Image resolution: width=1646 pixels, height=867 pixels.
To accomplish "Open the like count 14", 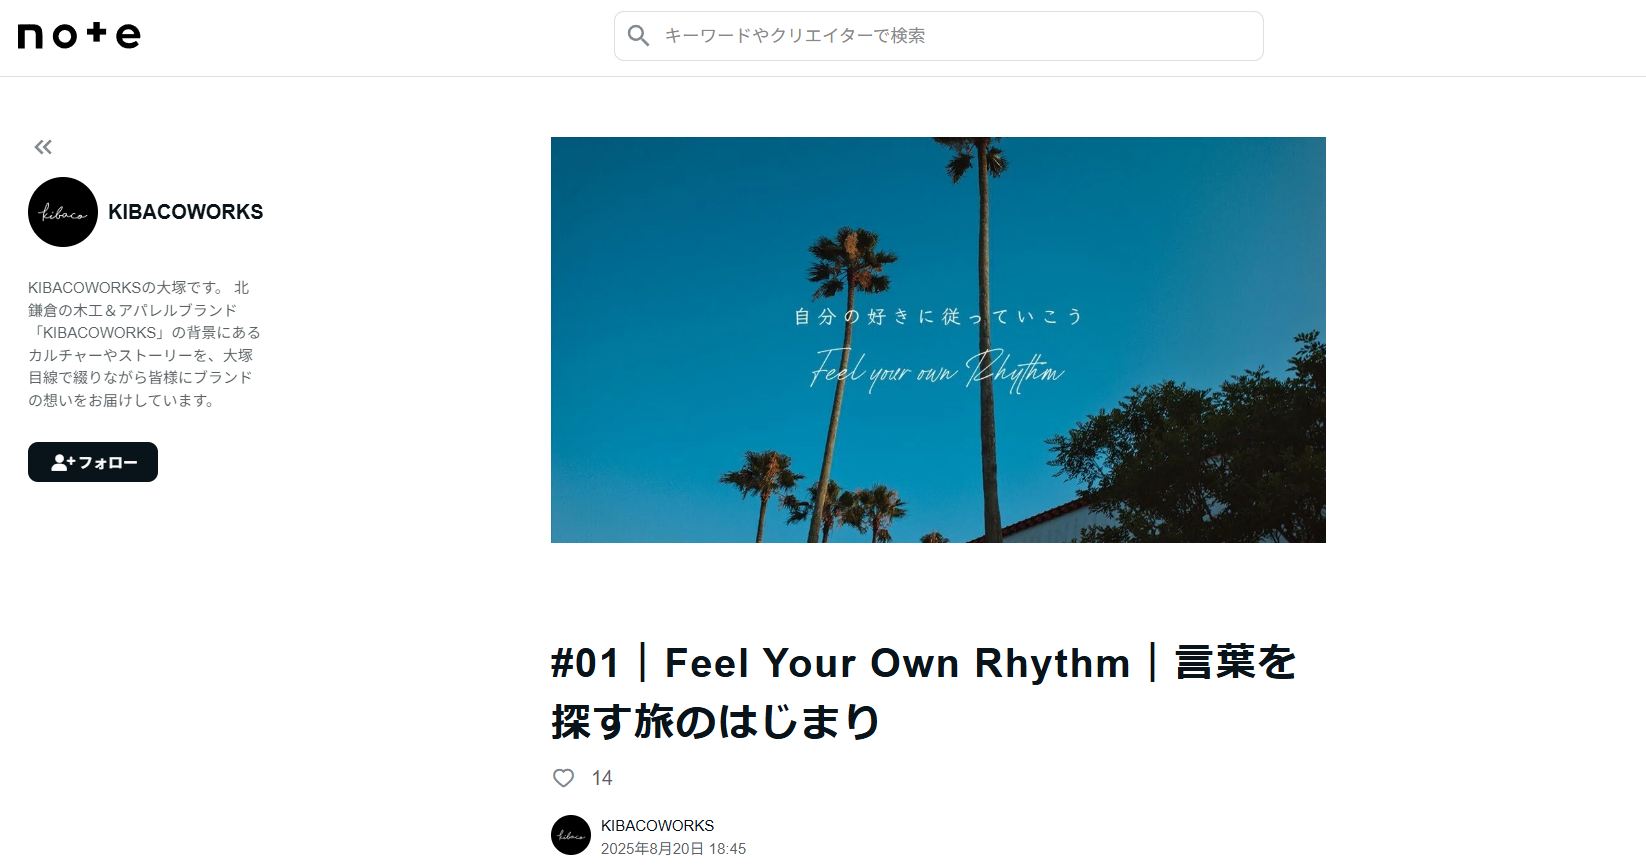I will point(602,778).
